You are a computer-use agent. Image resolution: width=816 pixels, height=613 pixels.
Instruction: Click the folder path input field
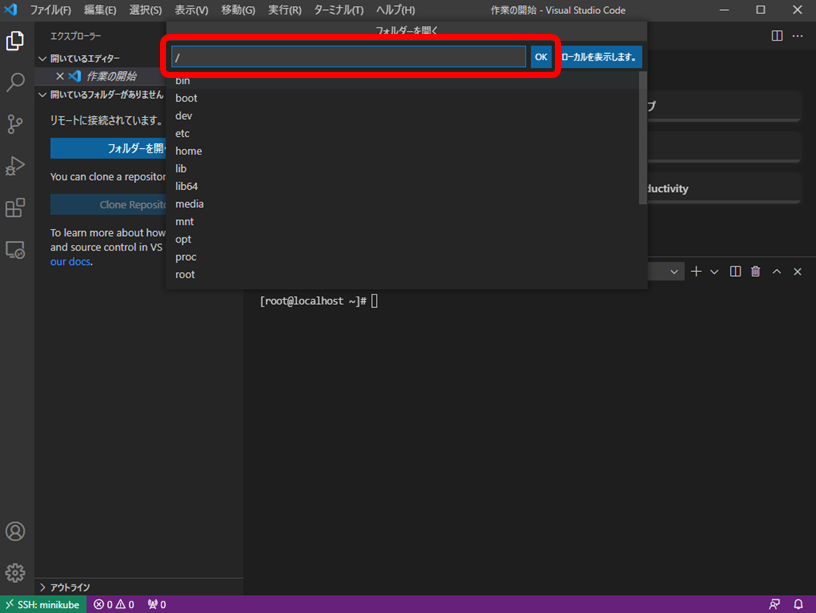(348, 57)
